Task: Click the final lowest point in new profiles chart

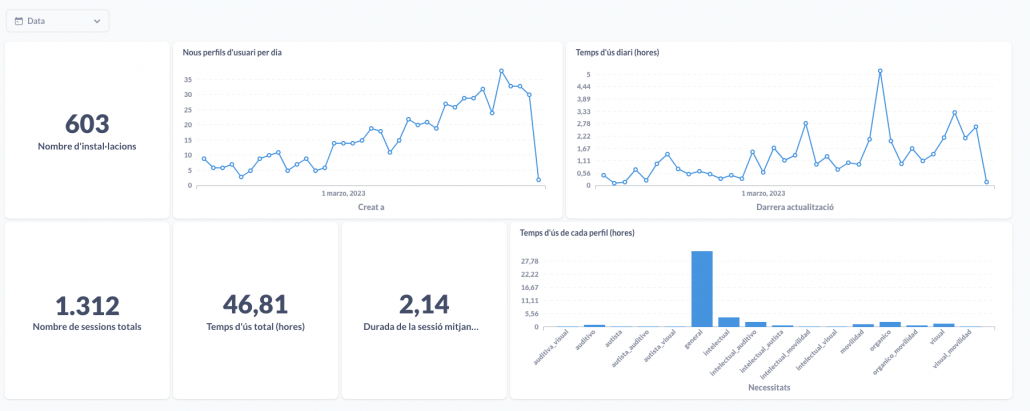Action: [x=539, y=180]
